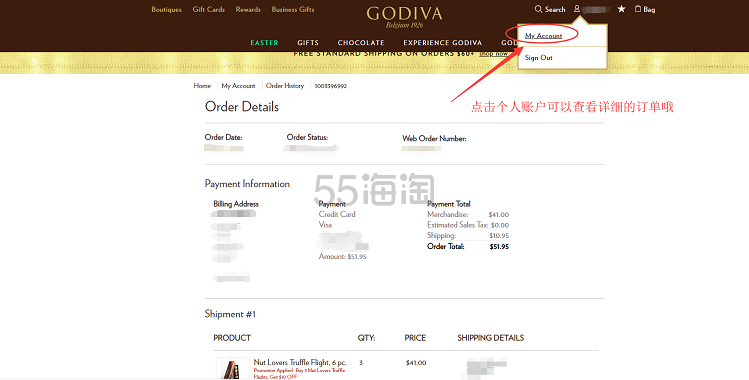This screenshot has height=380, width=749.
Task: Go to Home breadcrumb
Action: click(x=202, y=86)
